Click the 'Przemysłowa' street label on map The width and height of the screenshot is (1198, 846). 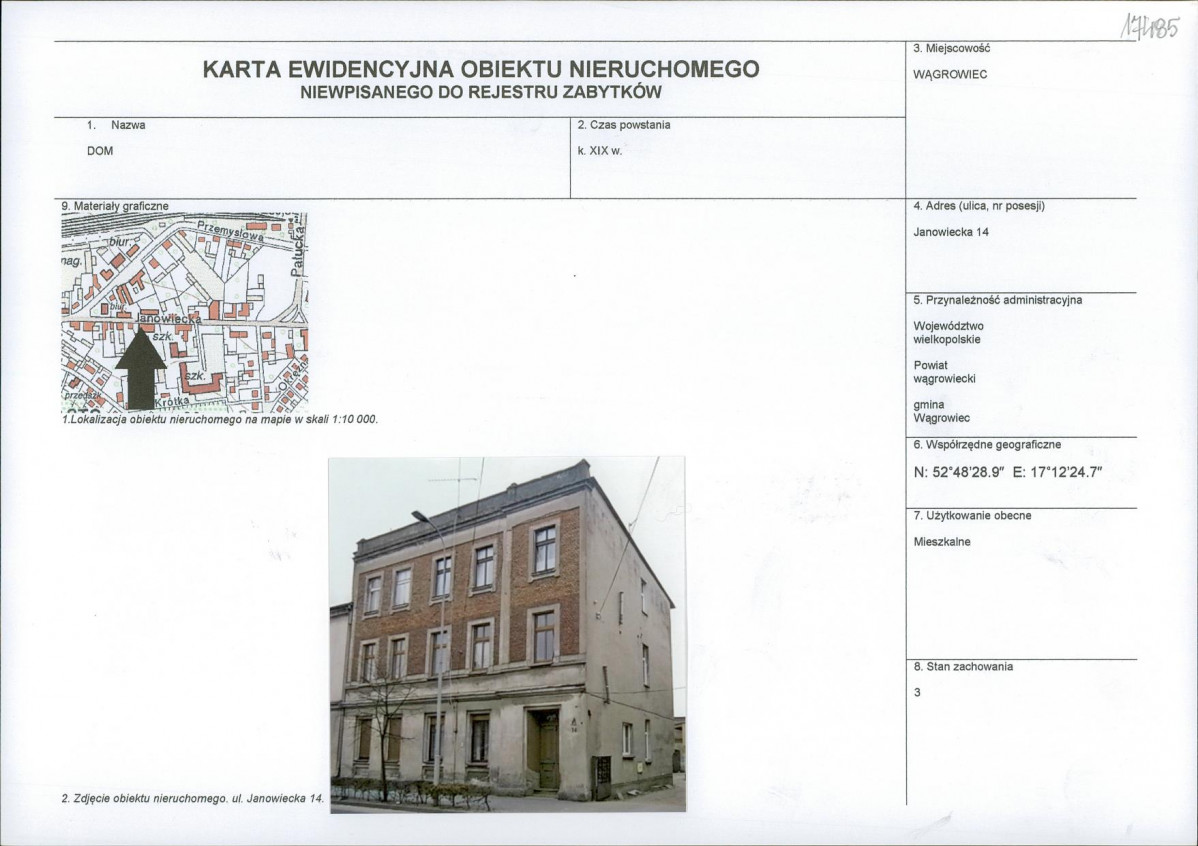pyautogui.click(x=230, y=231)
